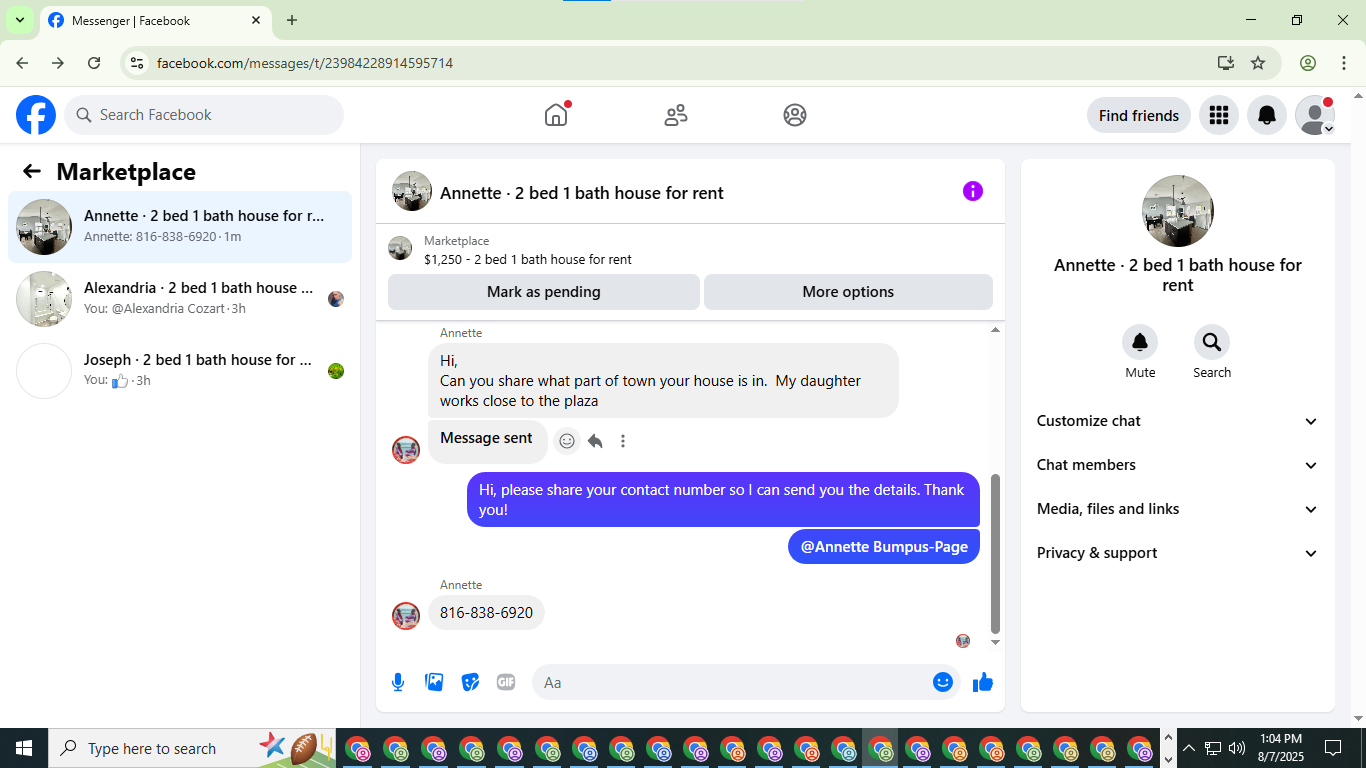Open the Windows Start menu
Image resolution: width=1366 pixels, height=768 pixels.
pos(24,748)
